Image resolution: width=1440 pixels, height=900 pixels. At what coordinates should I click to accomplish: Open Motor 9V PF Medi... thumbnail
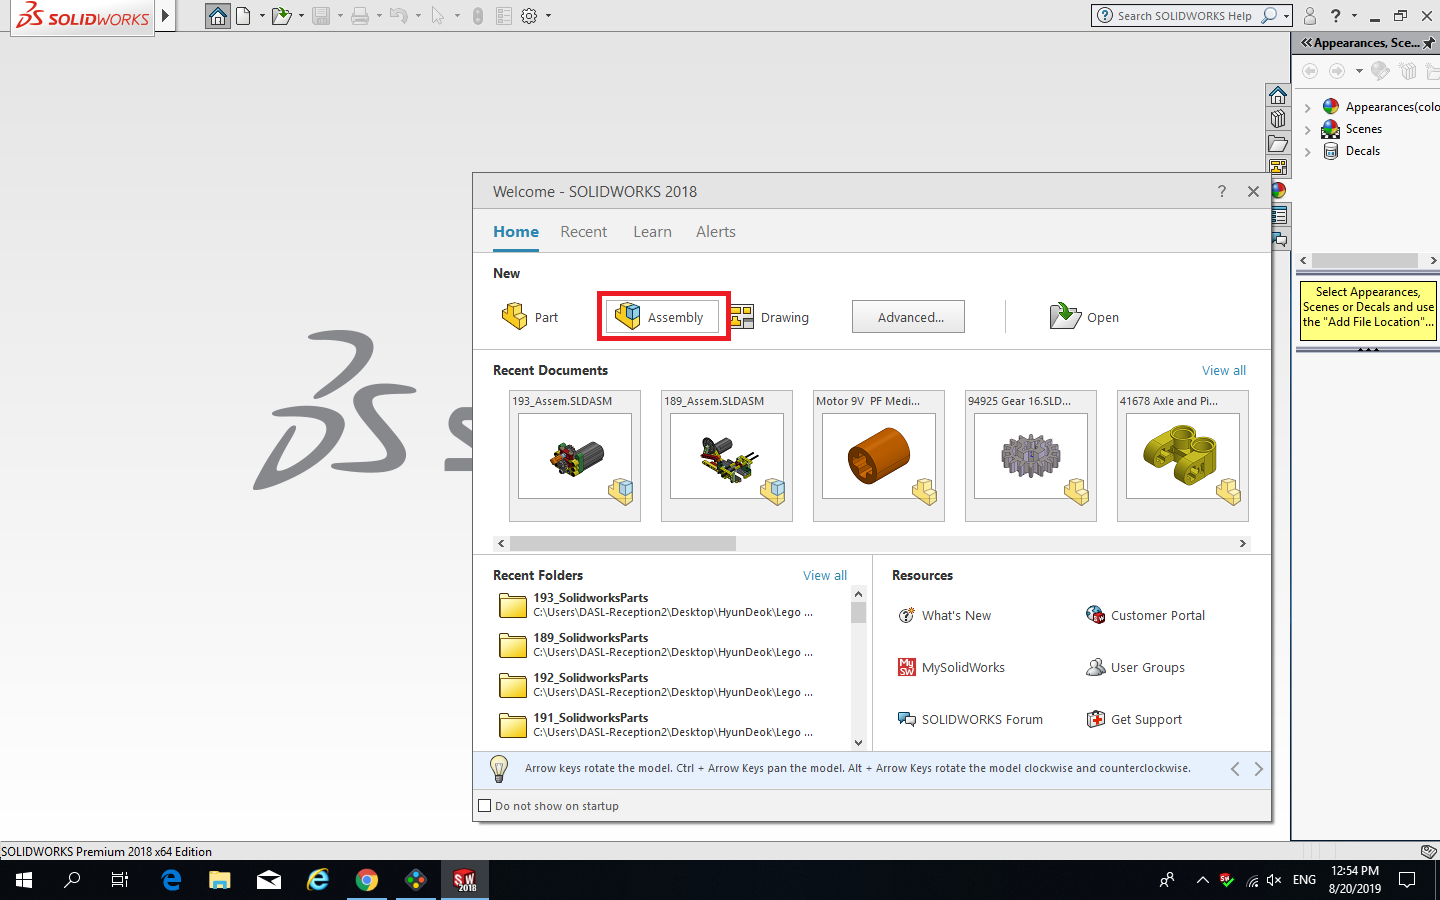pyautogui.click(x=879, y=456)
